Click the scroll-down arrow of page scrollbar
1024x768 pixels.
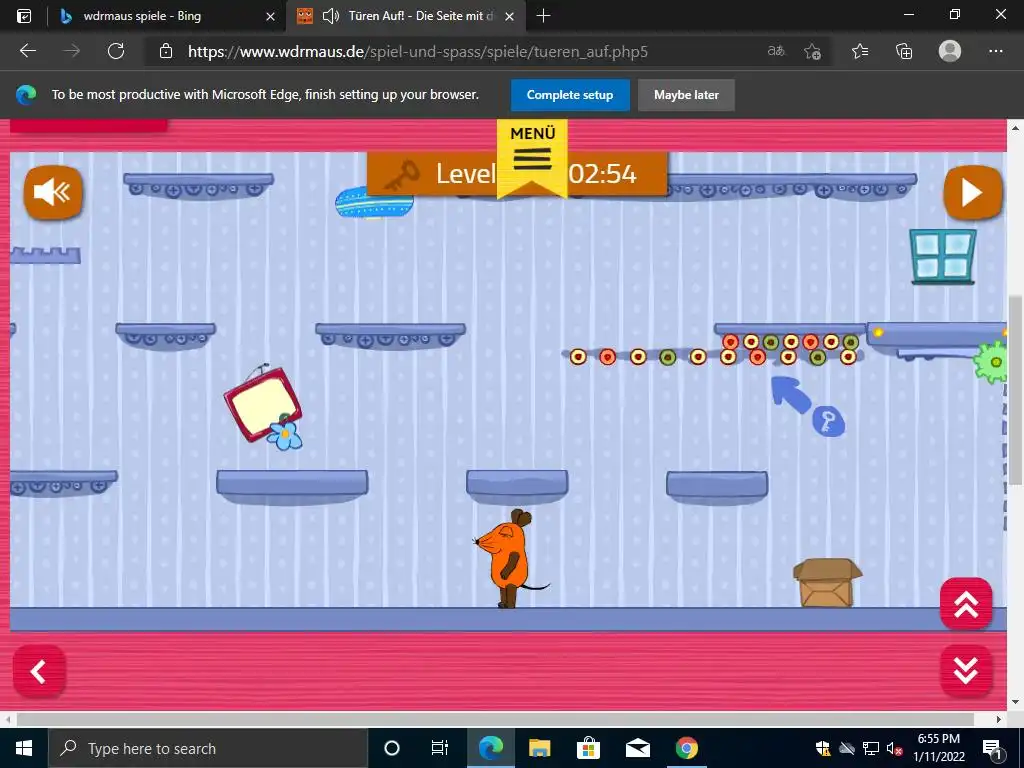point(1015,702)
